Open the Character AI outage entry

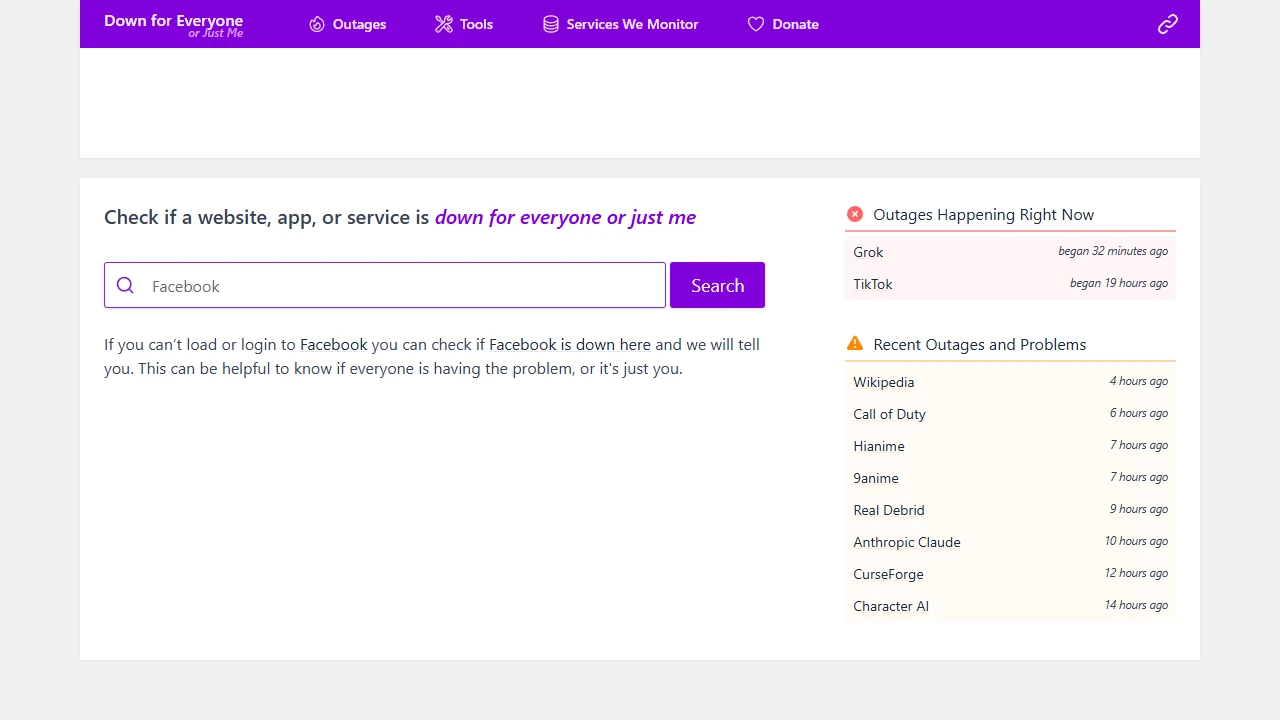[x=890, y=606]
